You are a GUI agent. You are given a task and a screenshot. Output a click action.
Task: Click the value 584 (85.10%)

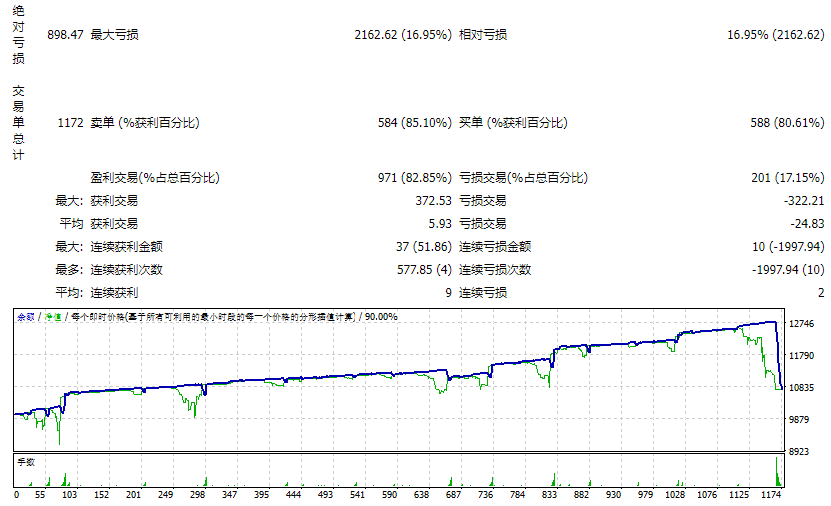click(414, 123)
